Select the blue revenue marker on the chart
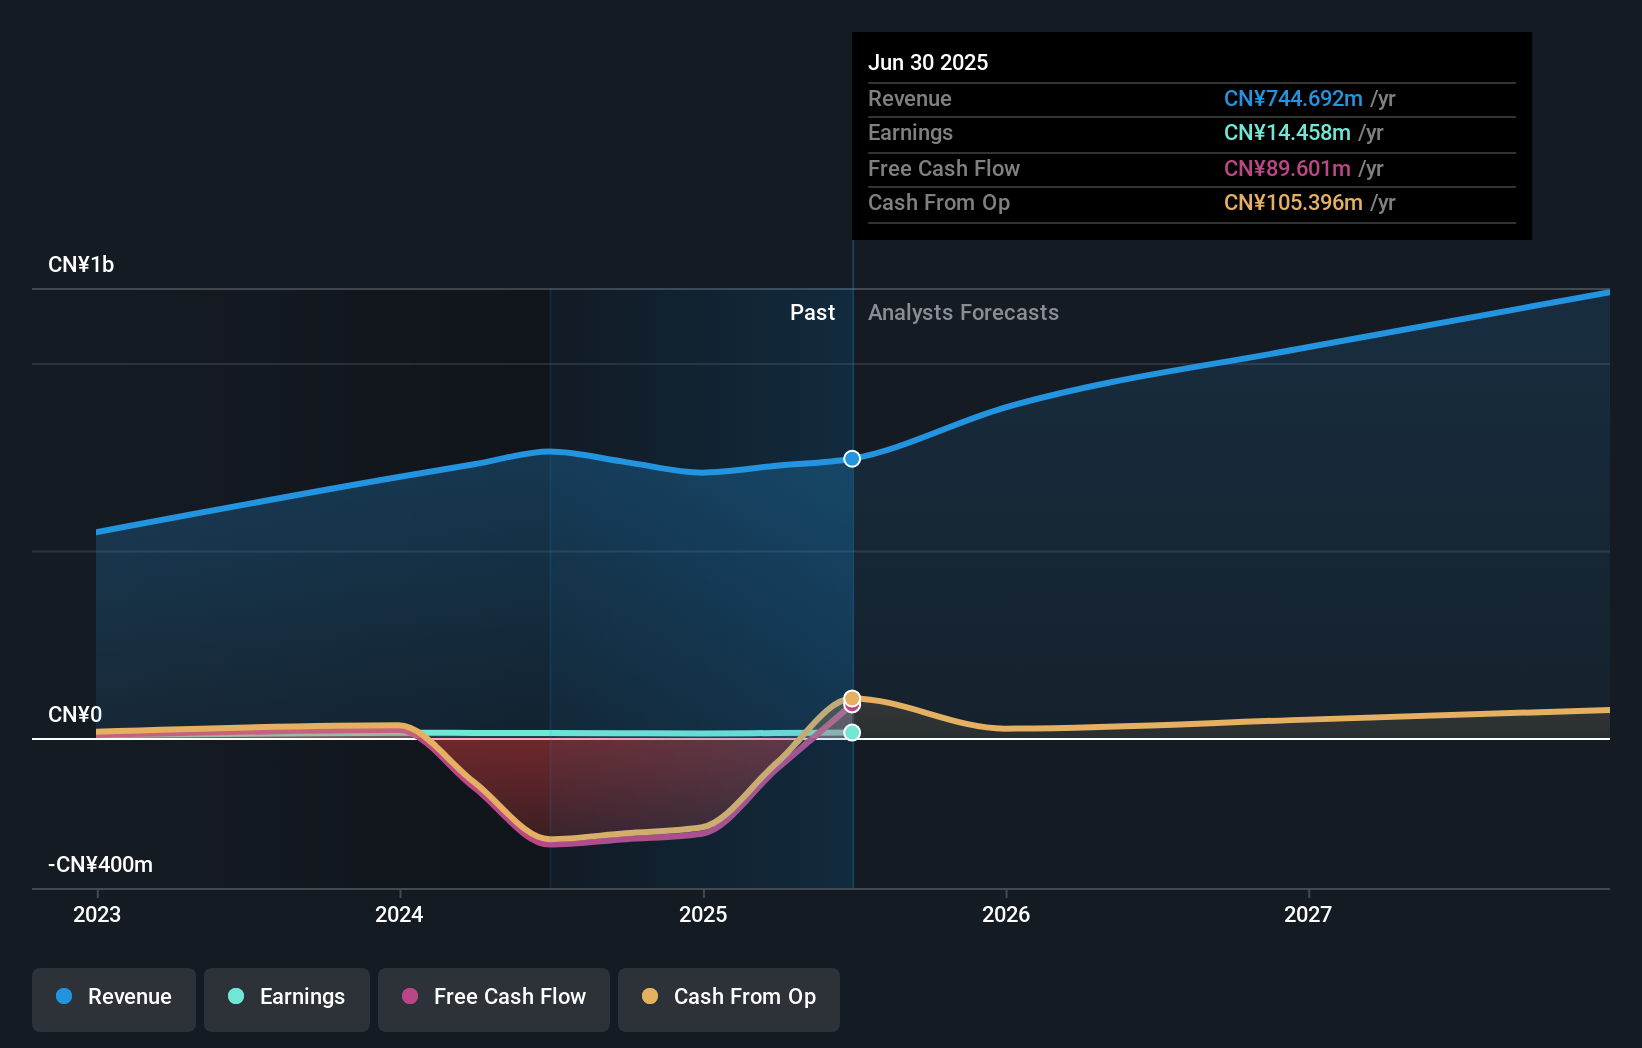This screenshot has width=1642, height=1048. [x=852, y=458]
